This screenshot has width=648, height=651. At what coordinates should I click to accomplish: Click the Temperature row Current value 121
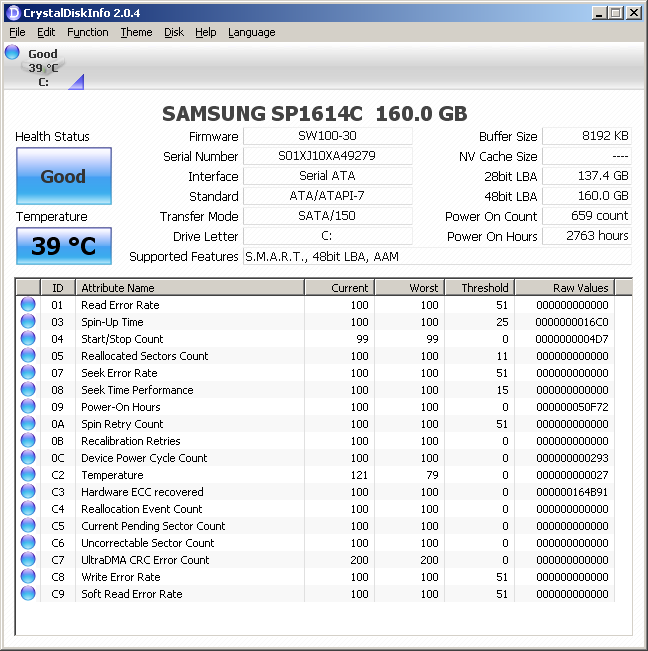click(359, 475)
